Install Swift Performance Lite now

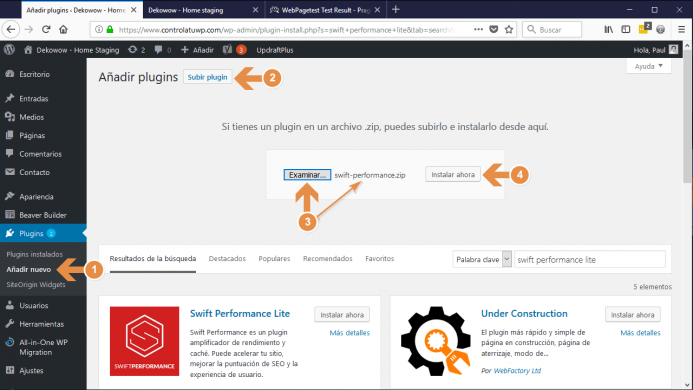pos(342,314)
